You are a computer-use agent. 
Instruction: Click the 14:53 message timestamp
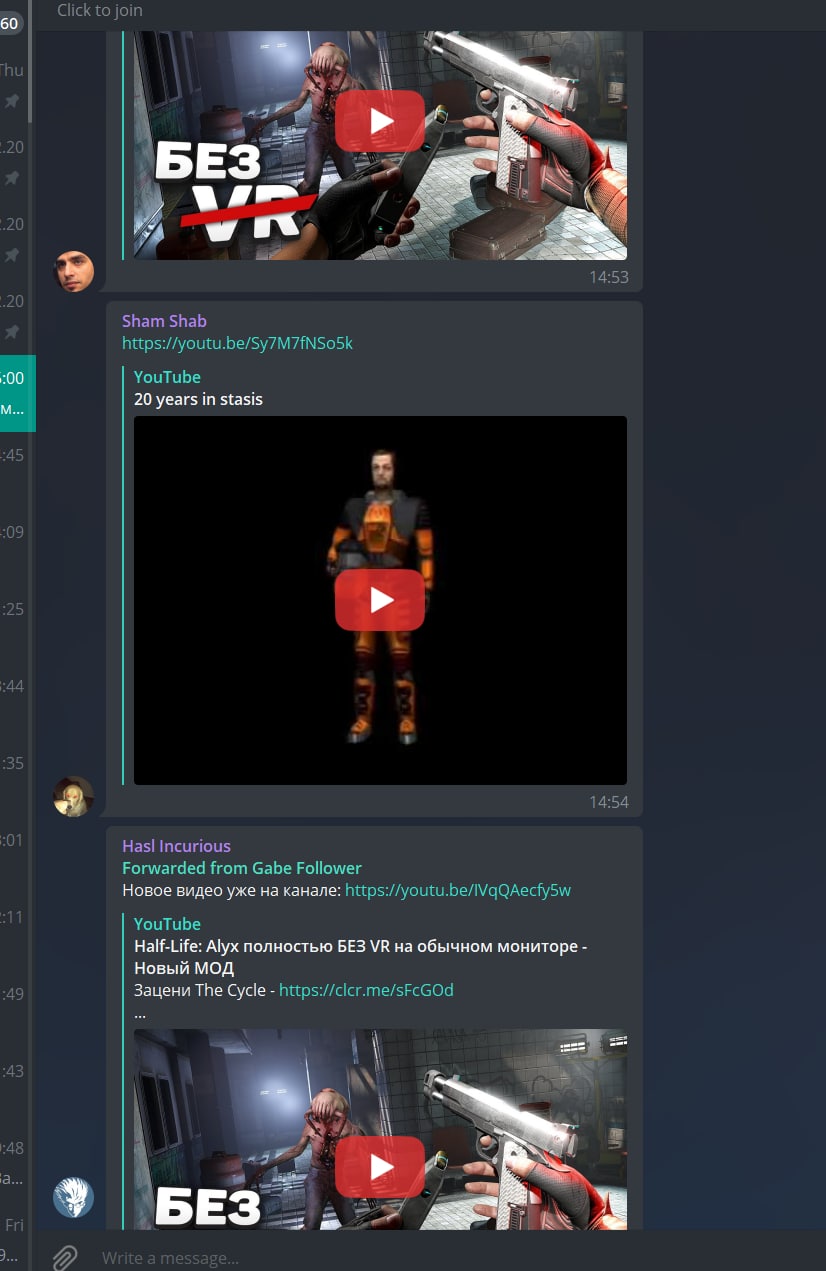coord(608,277)
